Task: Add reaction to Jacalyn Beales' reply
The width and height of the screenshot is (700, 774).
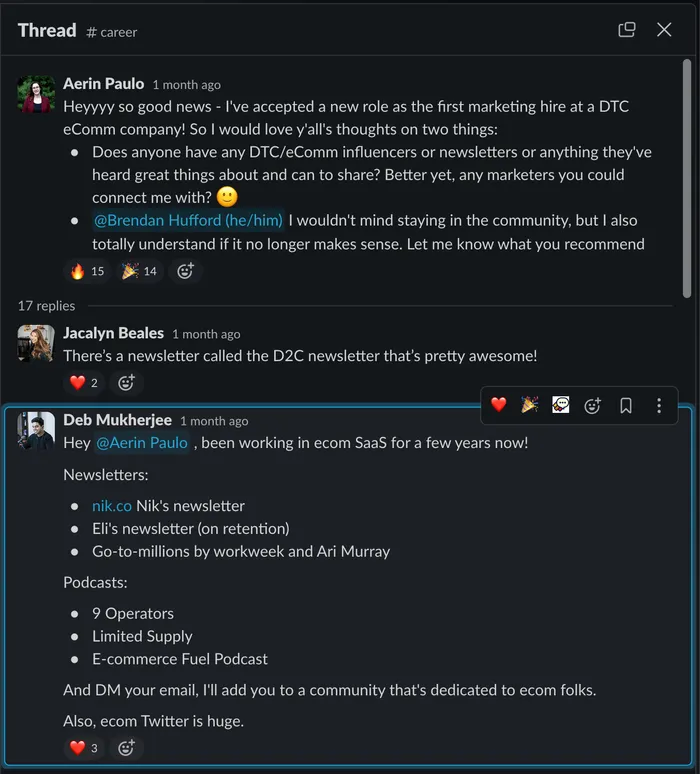Action: (126, 382)
